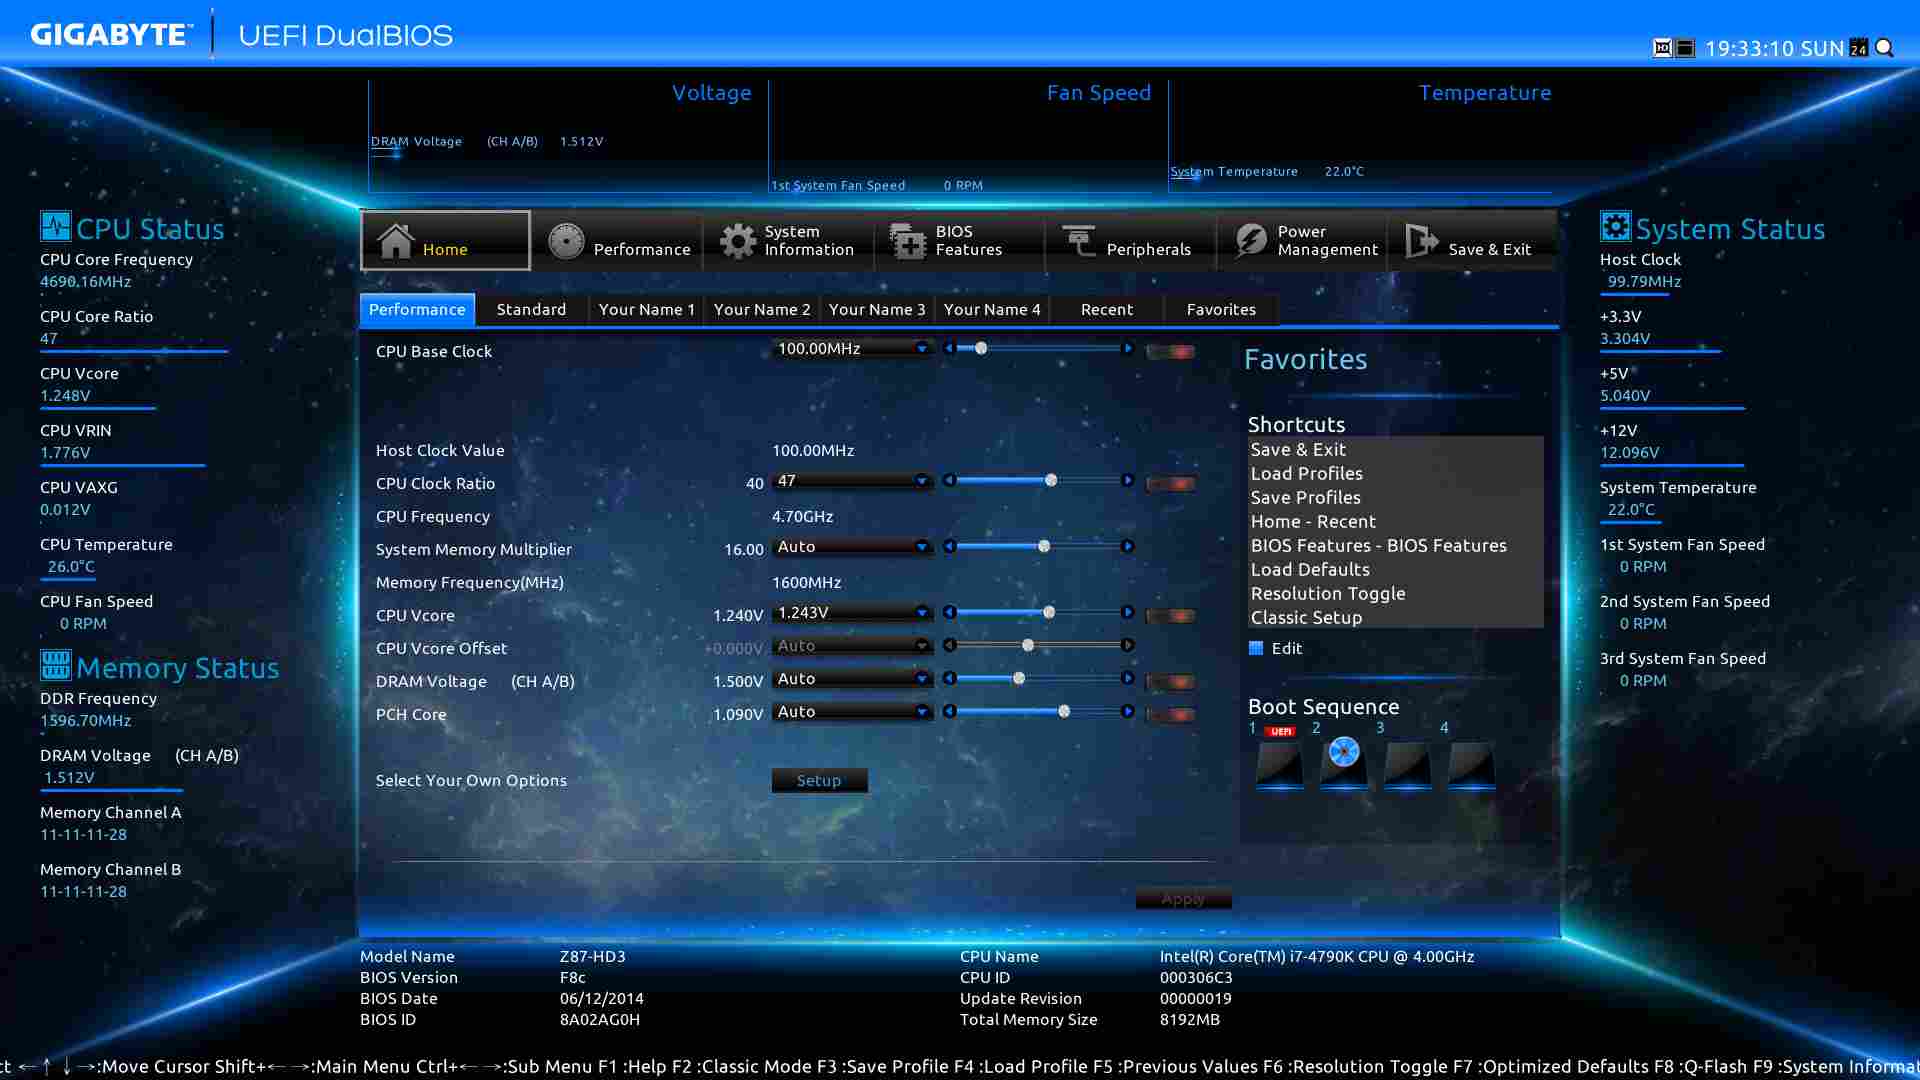Click the Load Defaults shortcut
This screenshot has height=1080, width=1920.
[1310, 569]
